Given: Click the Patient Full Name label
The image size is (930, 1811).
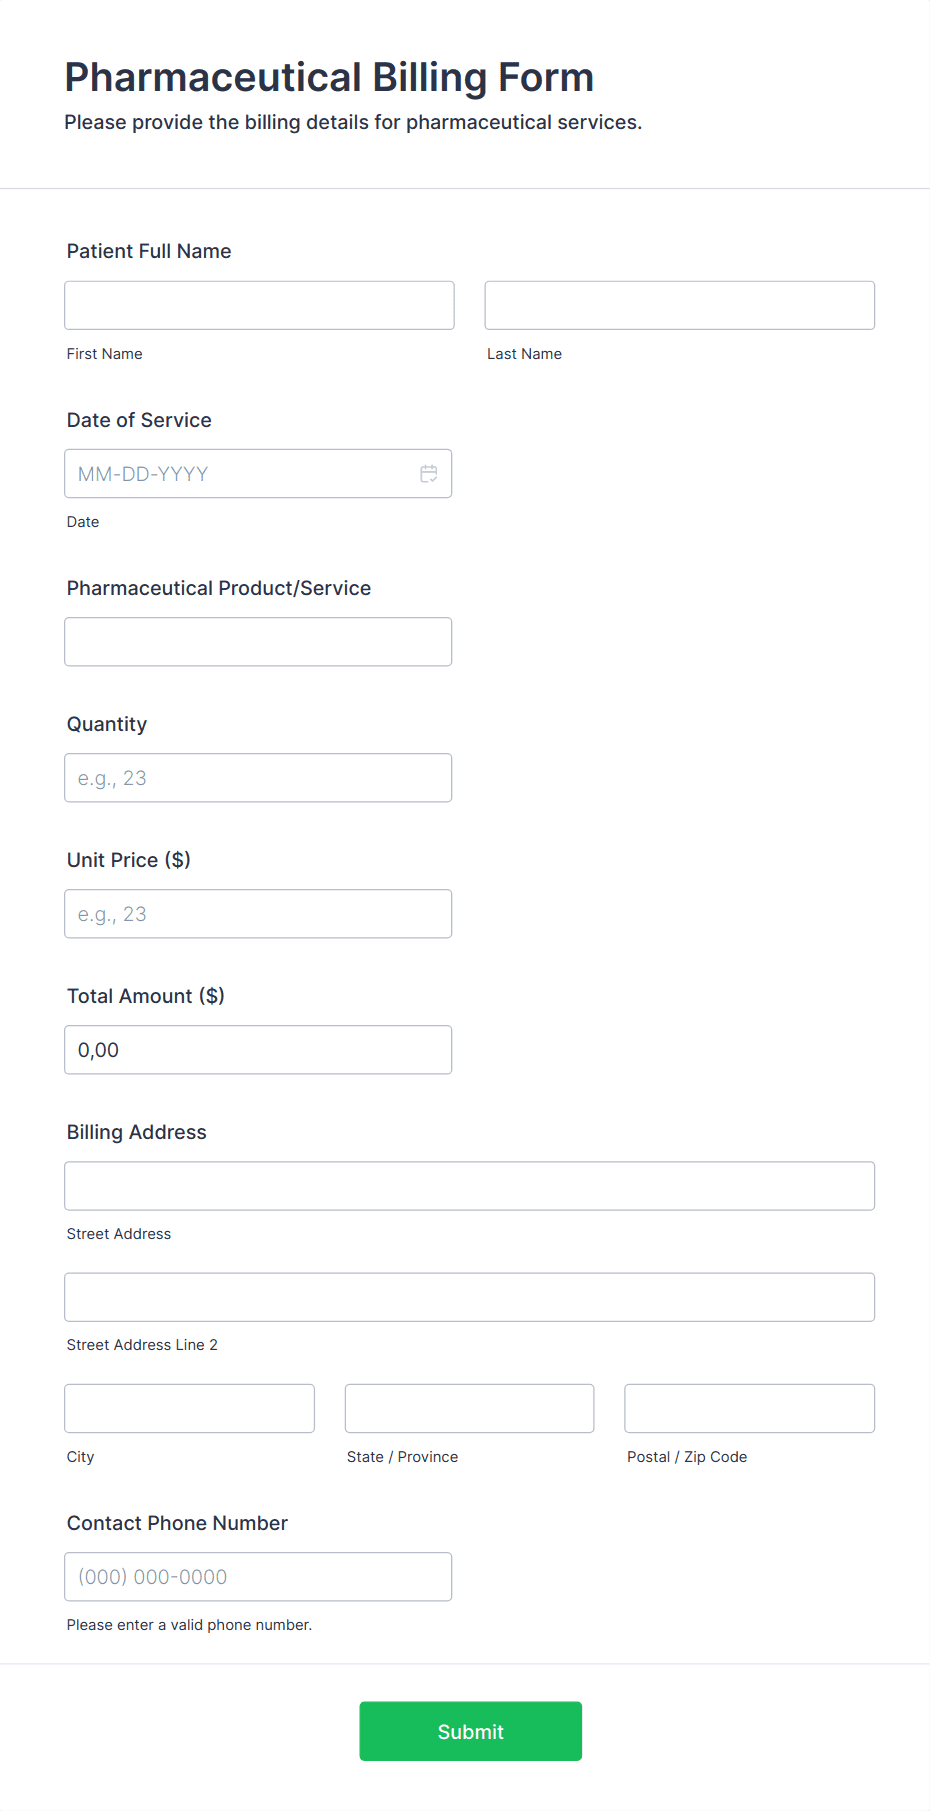Looking at the screenshot, I should (x=149, y=251).
